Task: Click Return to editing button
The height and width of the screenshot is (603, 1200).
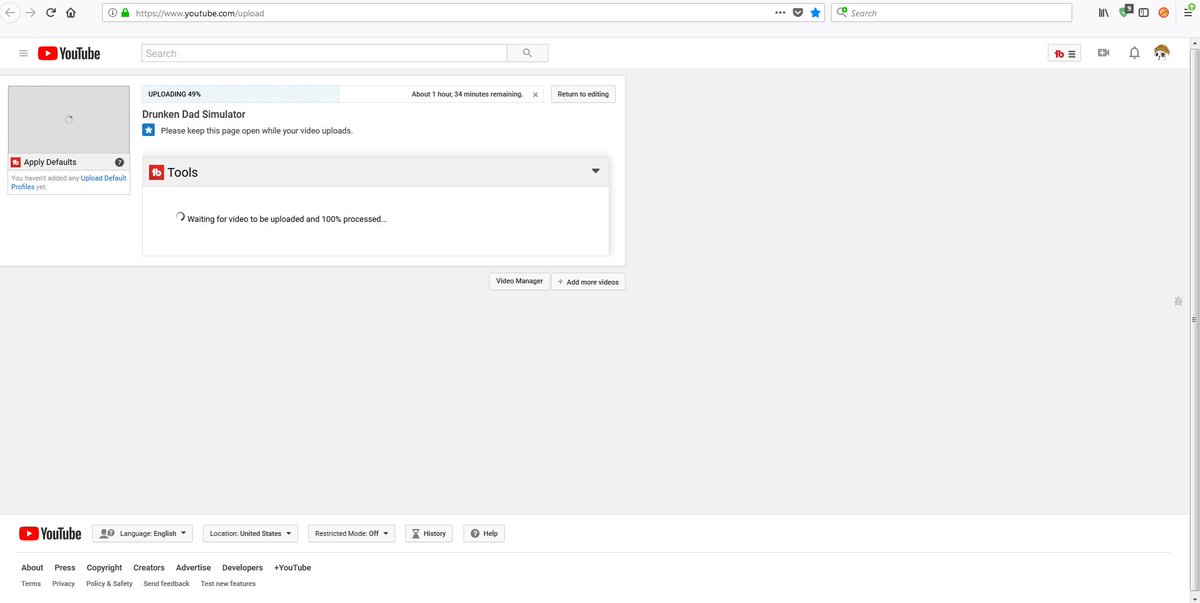Action: (x=583, y=94)
